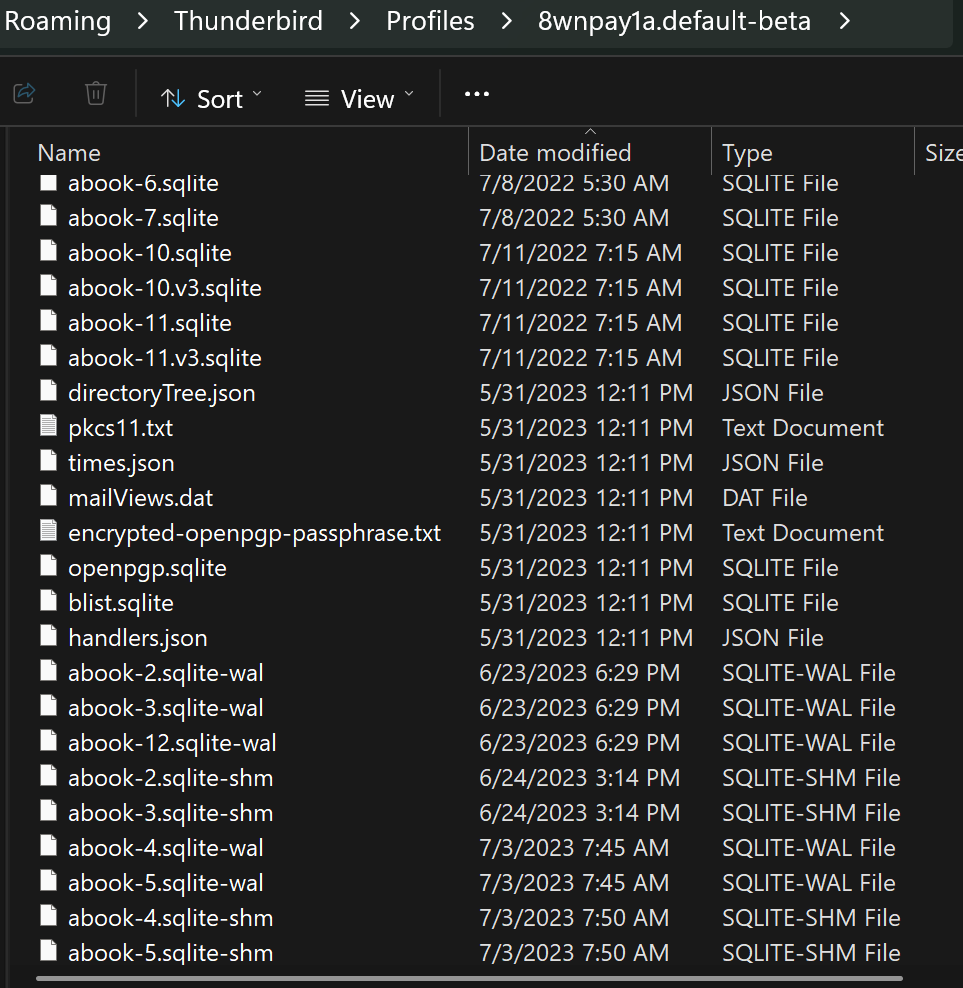Click the DAT File type for mailViews.dat
963x988 pixels.
pos(764,498)
